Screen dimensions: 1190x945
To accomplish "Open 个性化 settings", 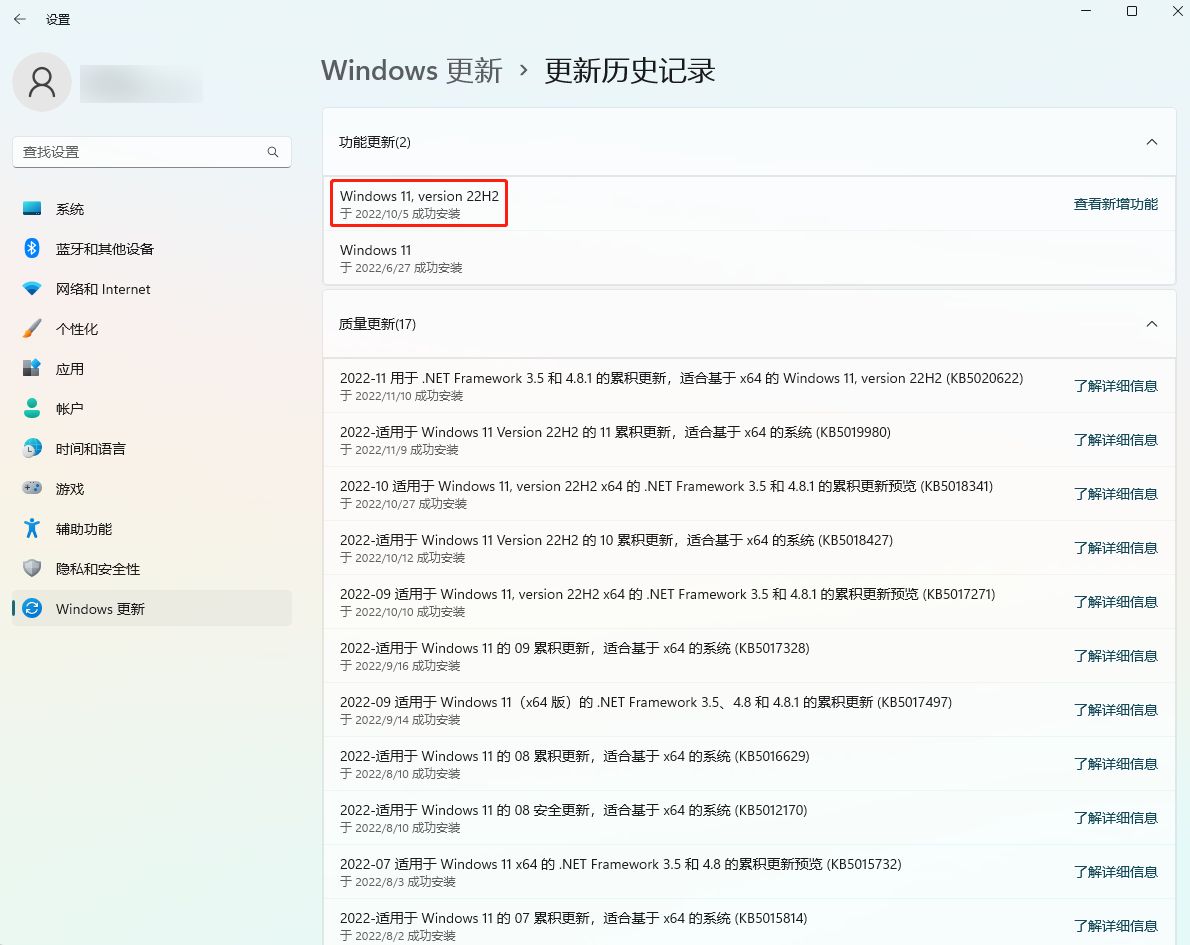I will (x=152, y=329).
